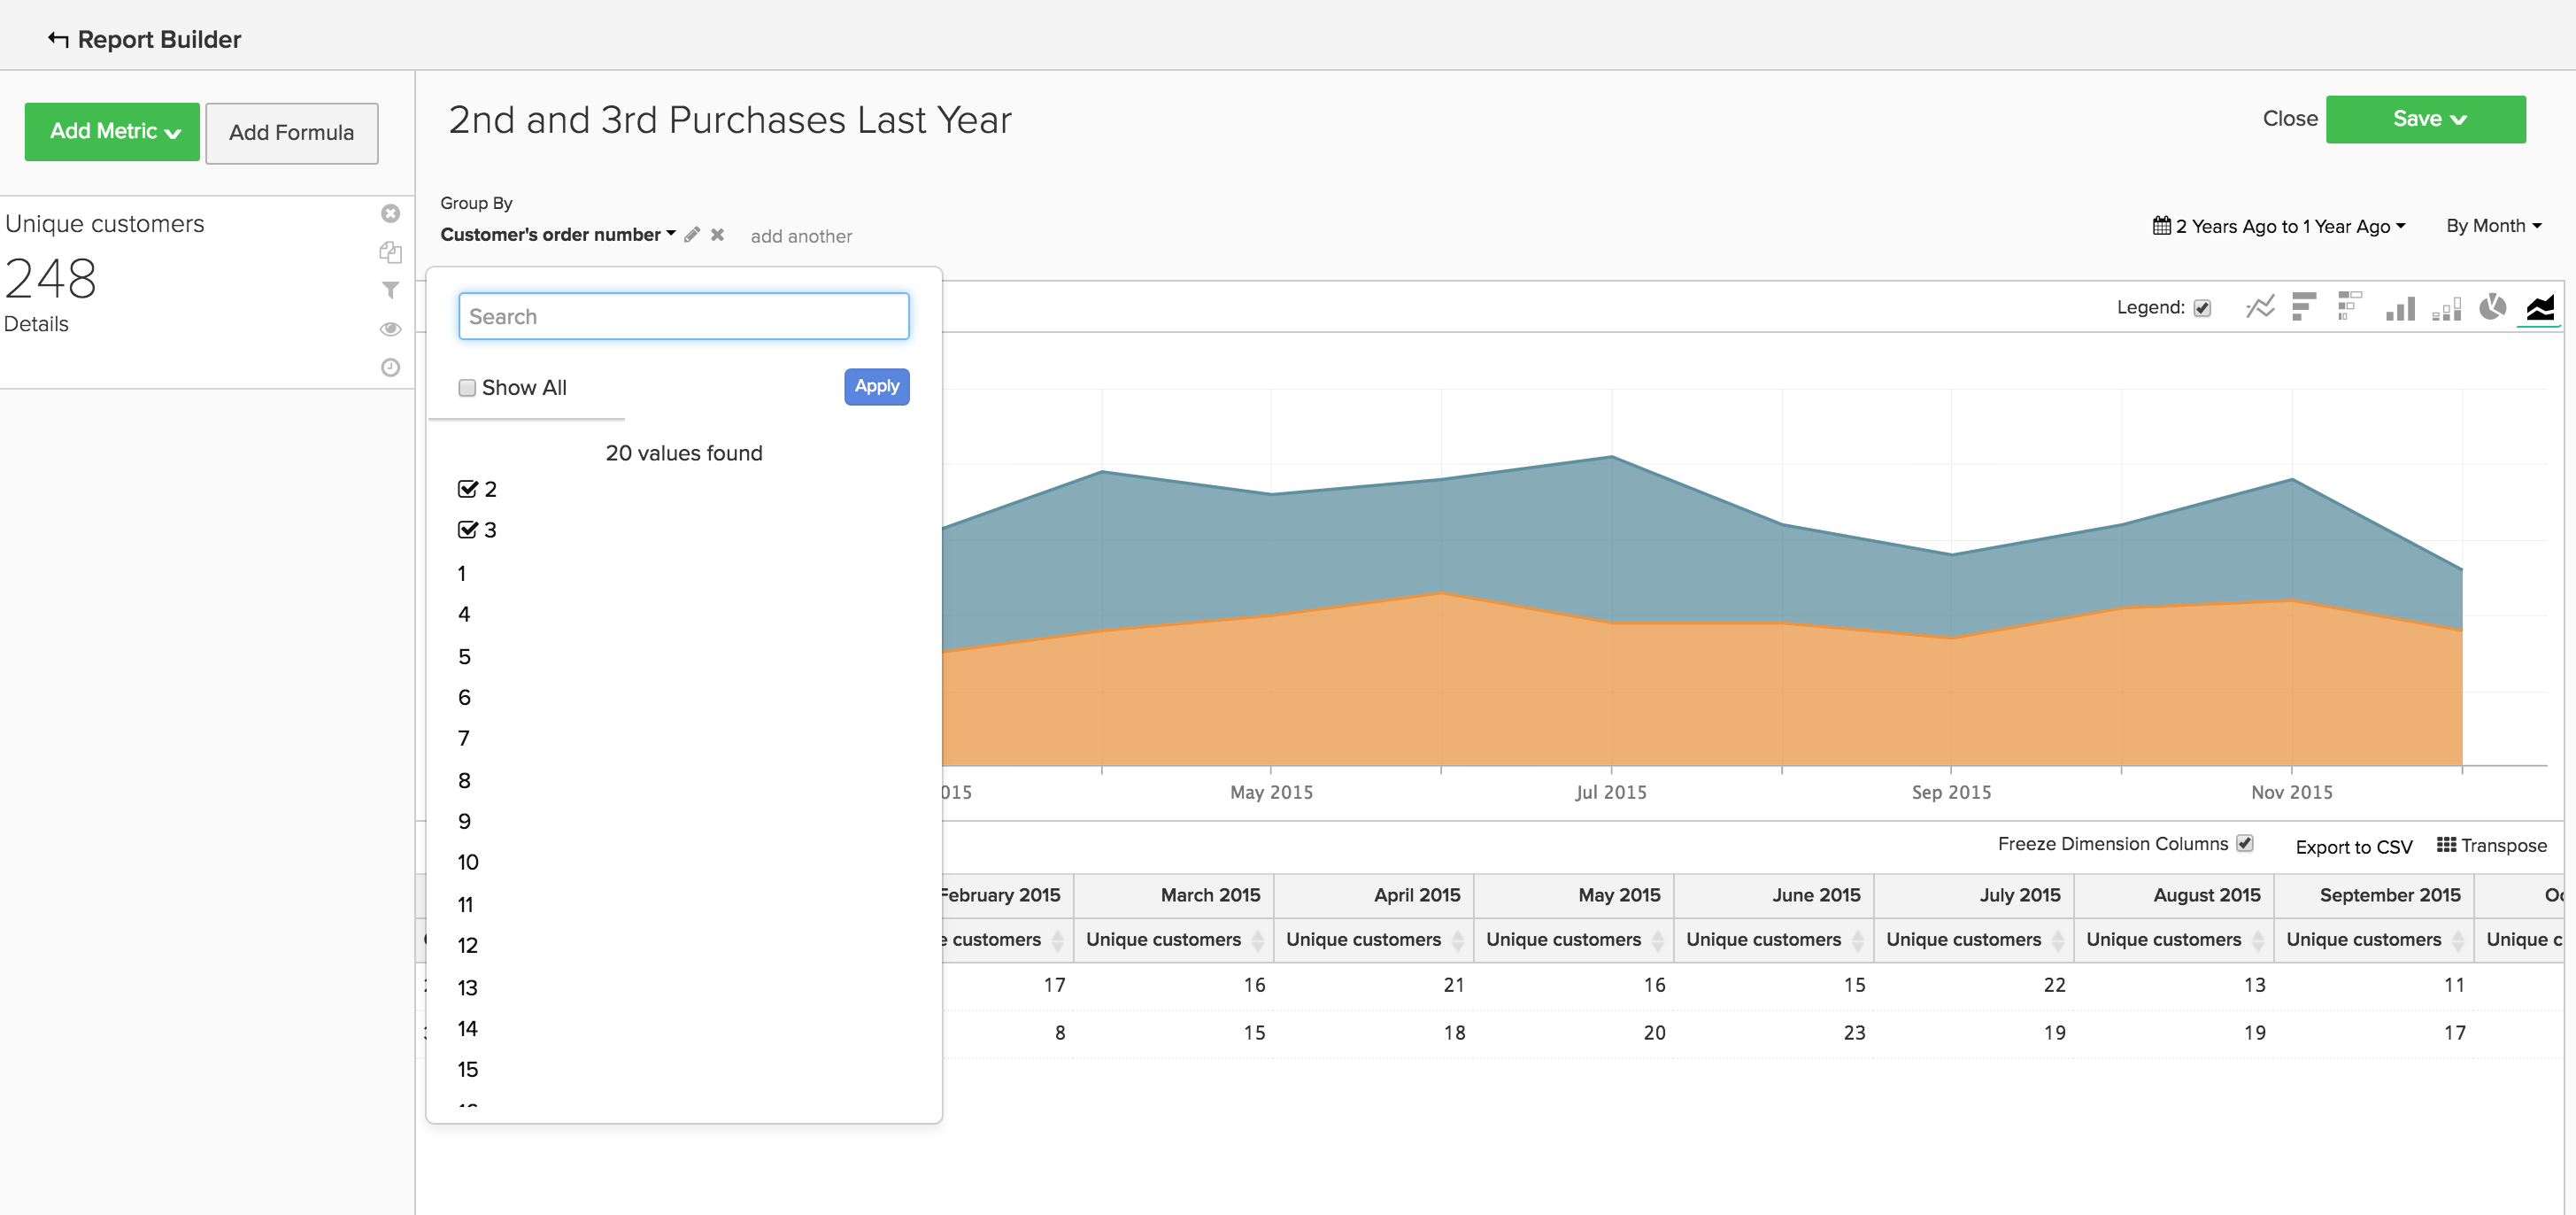Switch to line chart view
2576x1215 pixels.
point(2259,307)
